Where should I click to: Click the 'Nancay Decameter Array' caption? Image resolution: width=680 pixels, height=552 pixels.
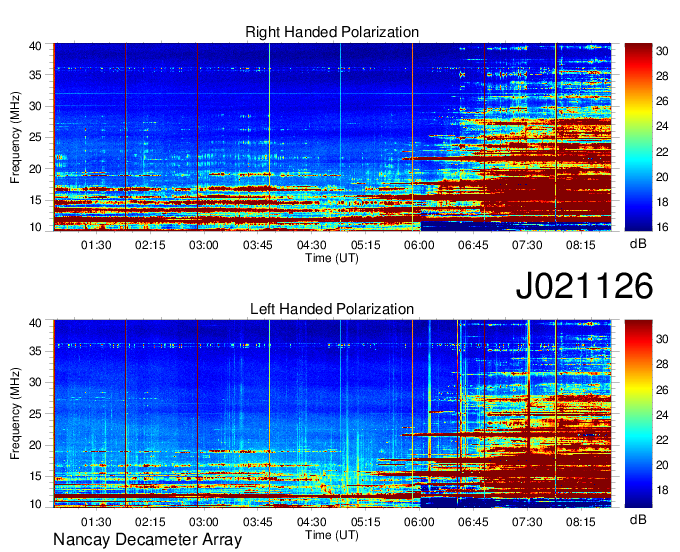147,539
